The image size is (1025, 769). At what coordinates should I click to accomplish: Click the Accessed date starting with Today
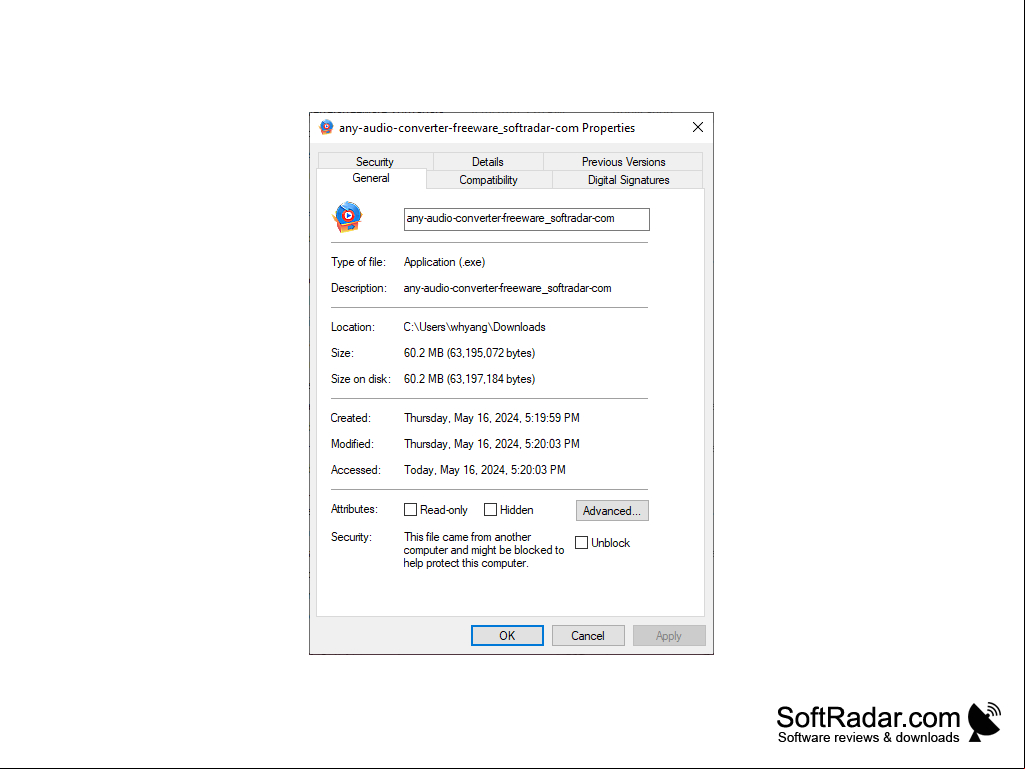coord(484,470)
